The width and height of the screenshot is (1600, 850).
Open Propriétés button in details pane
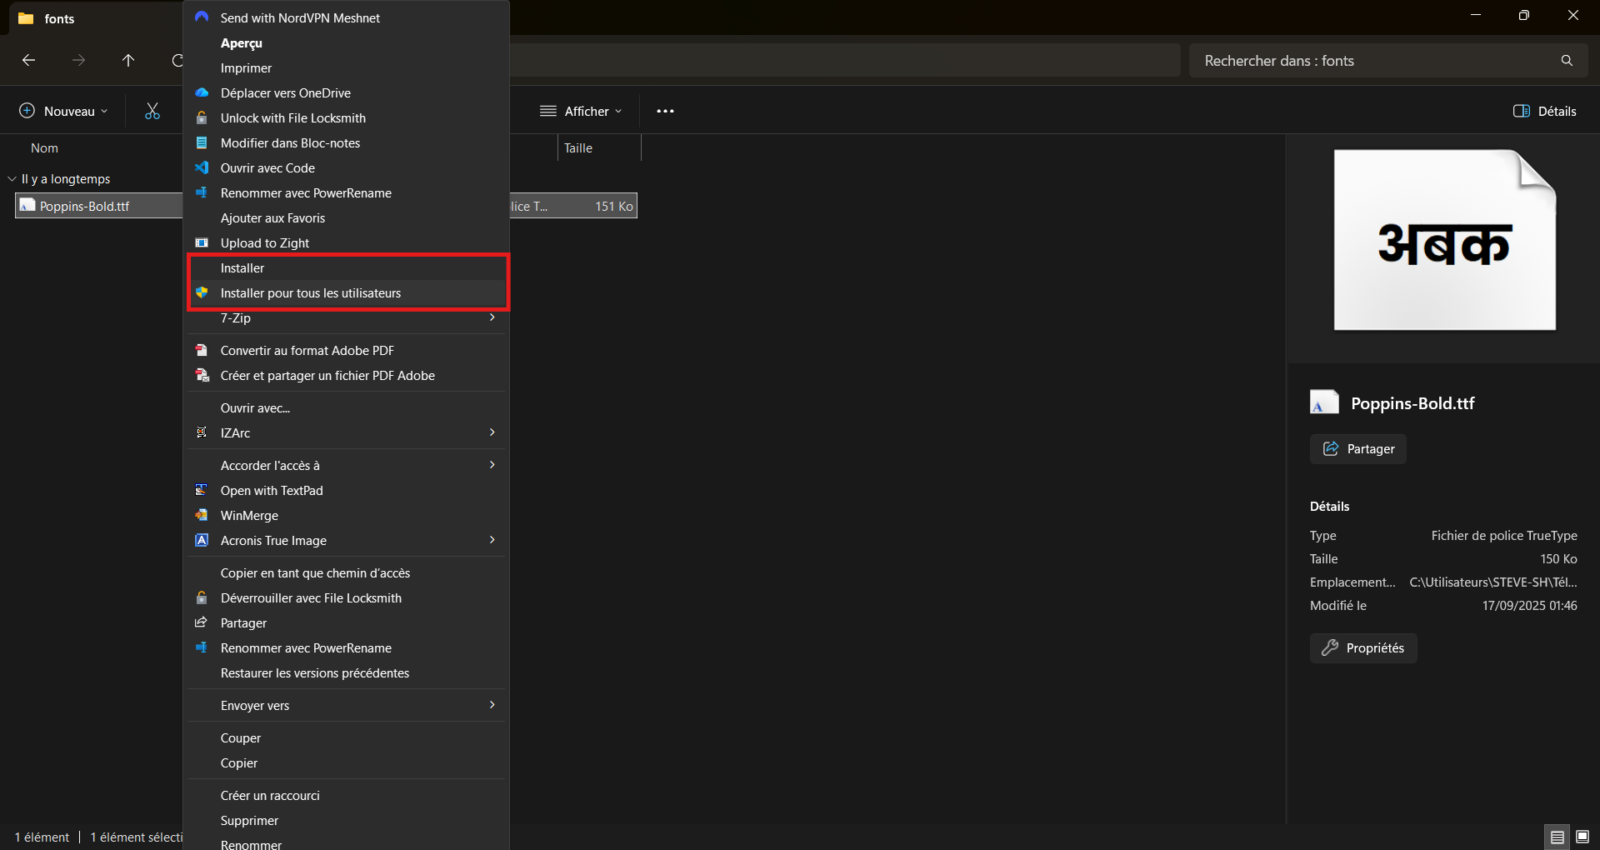(x=1363, y=648)
